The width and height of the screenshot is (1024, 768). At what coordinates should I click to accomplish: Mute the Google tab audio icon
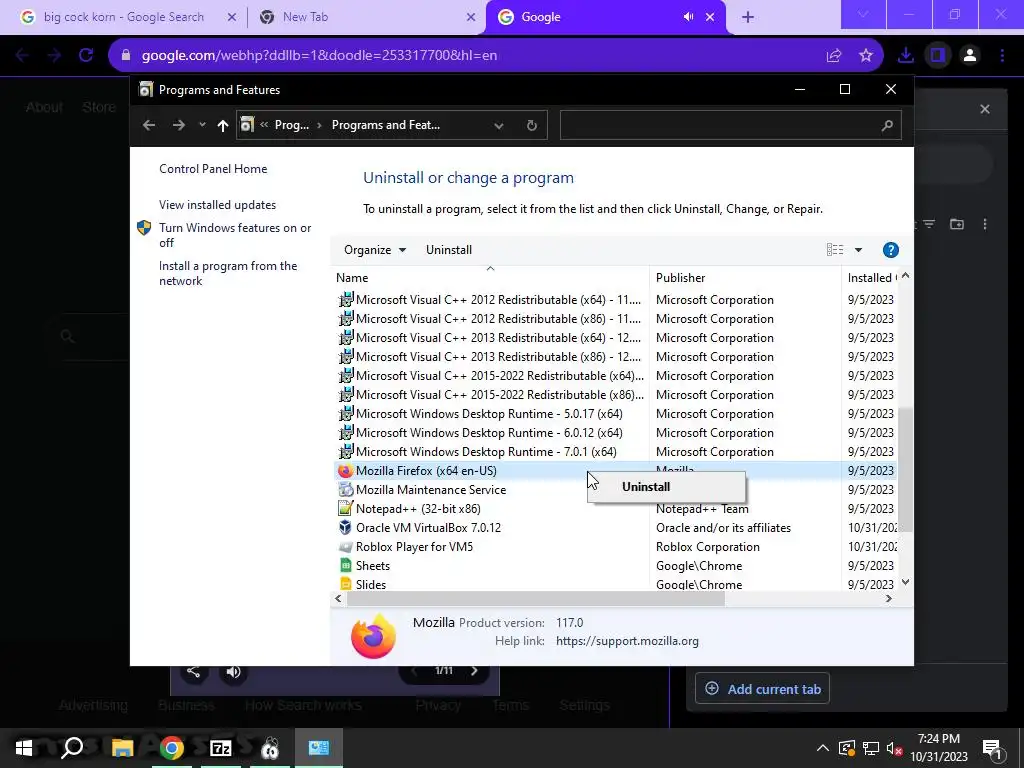(688, 17)
